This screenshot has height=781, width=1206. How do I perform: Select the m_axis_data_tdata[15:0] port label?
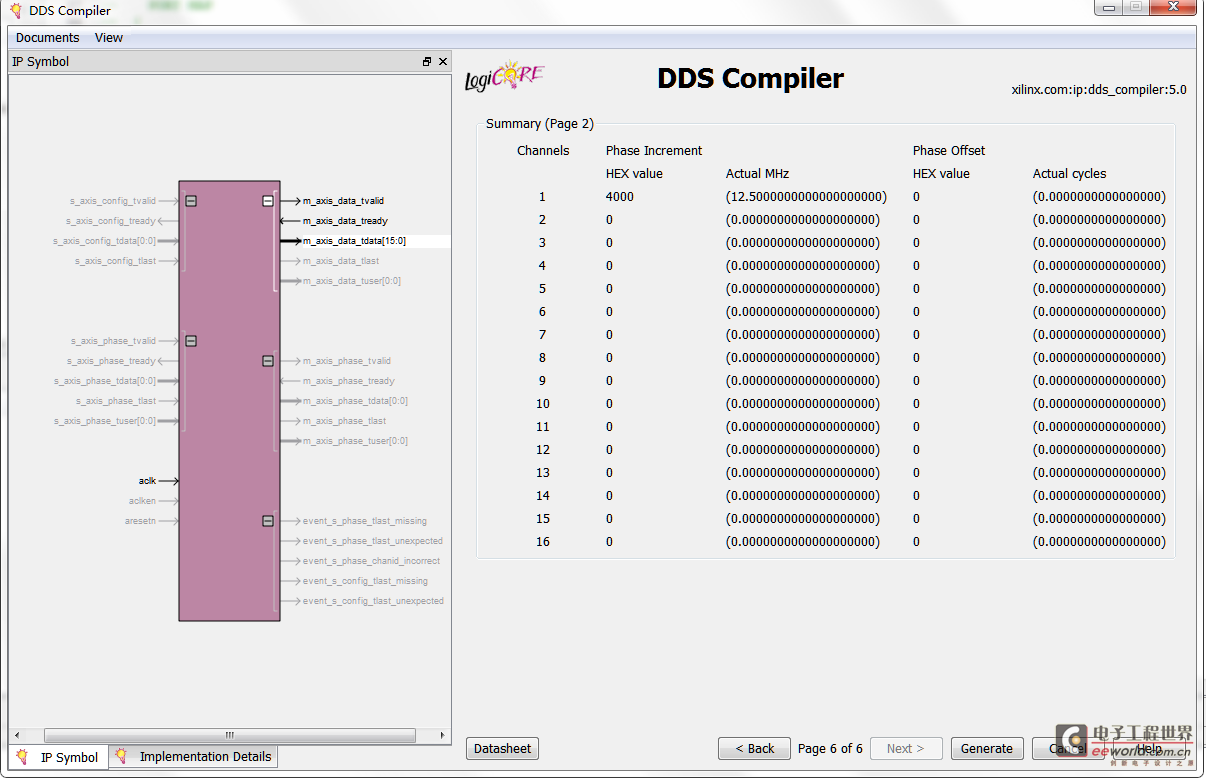[354, 241]
